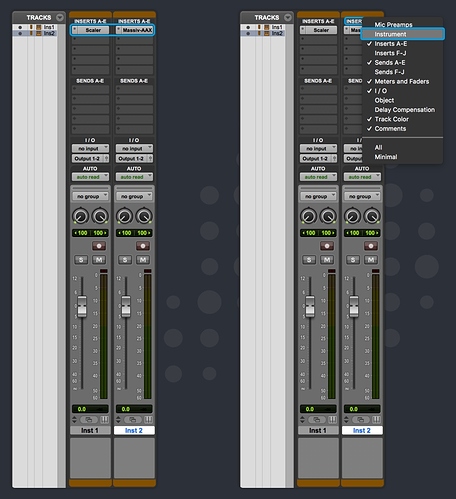The width and height of the screenshot is (456, 499).
Task: Click Inst 1 keyboard track-type icon, left mixer
Action: 105,420
